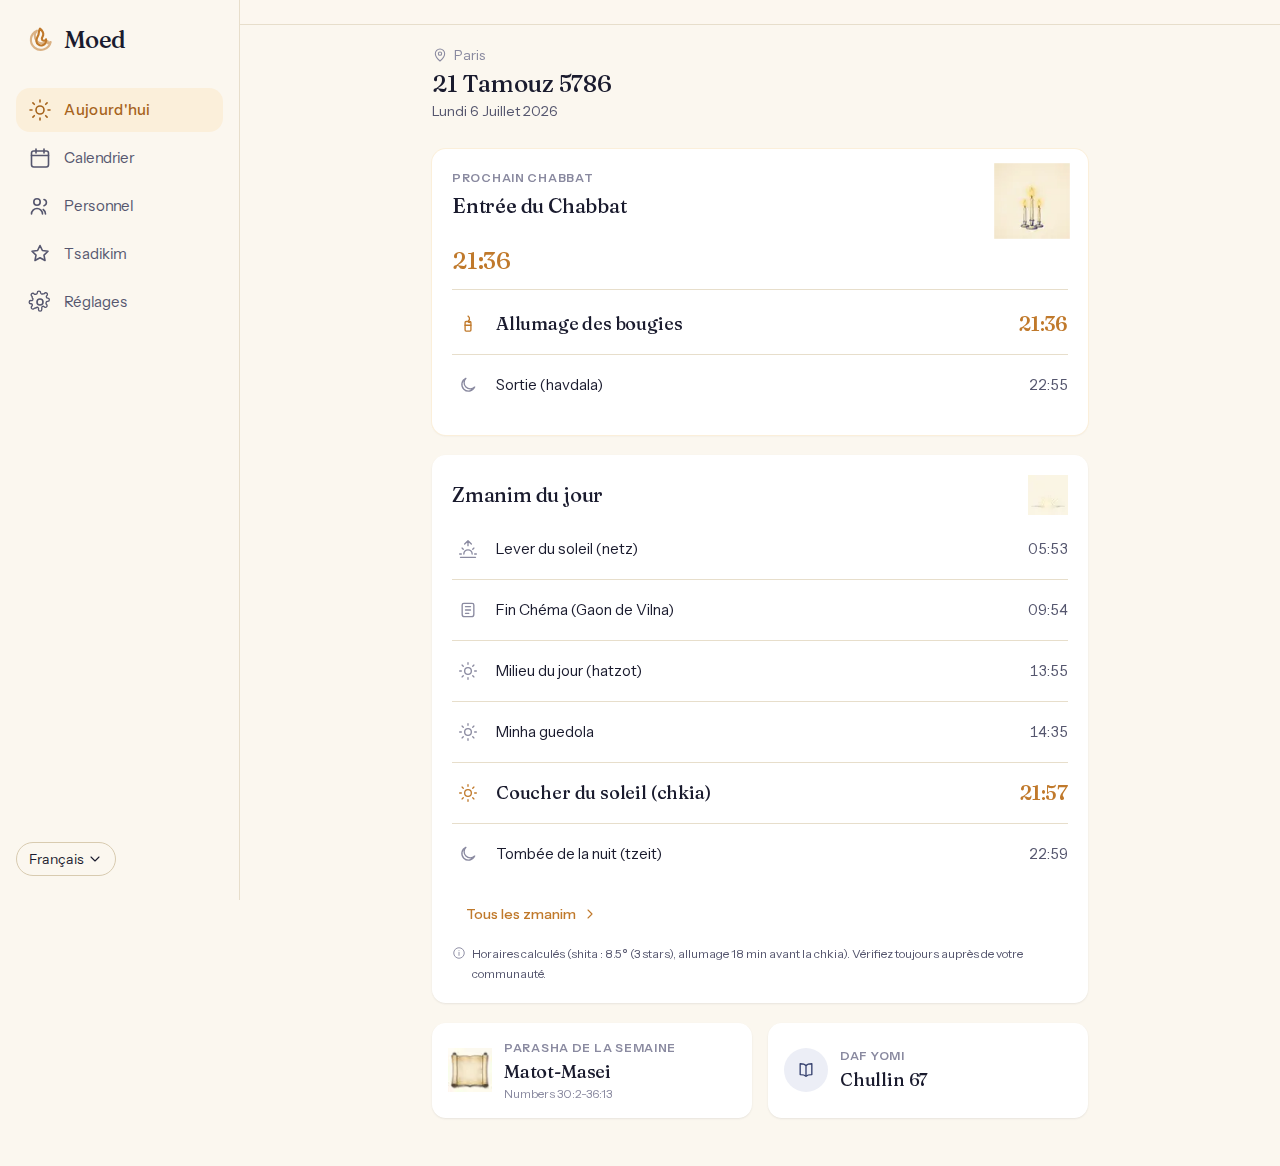
Task: Click the sun icon beside Aujourd'hui
Action: (40, 110)
